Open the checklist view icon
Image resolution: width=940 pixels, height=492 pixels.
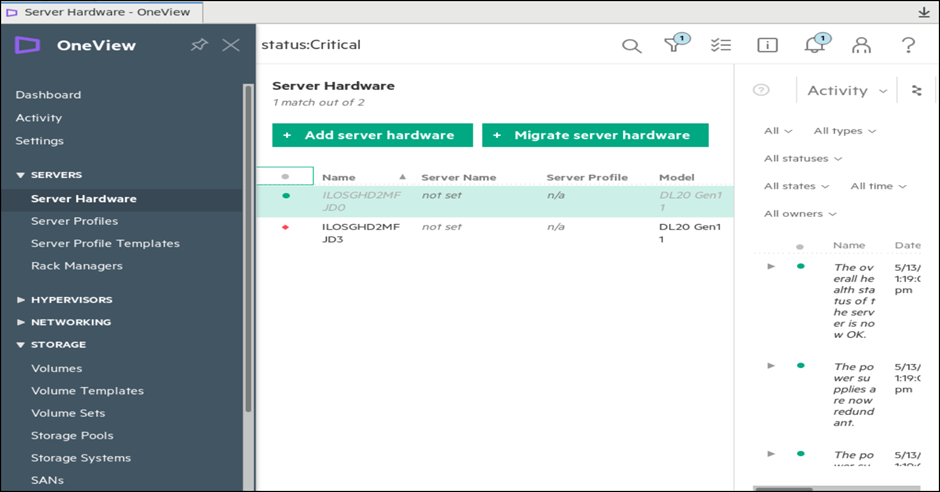click(x=721, y=45)
